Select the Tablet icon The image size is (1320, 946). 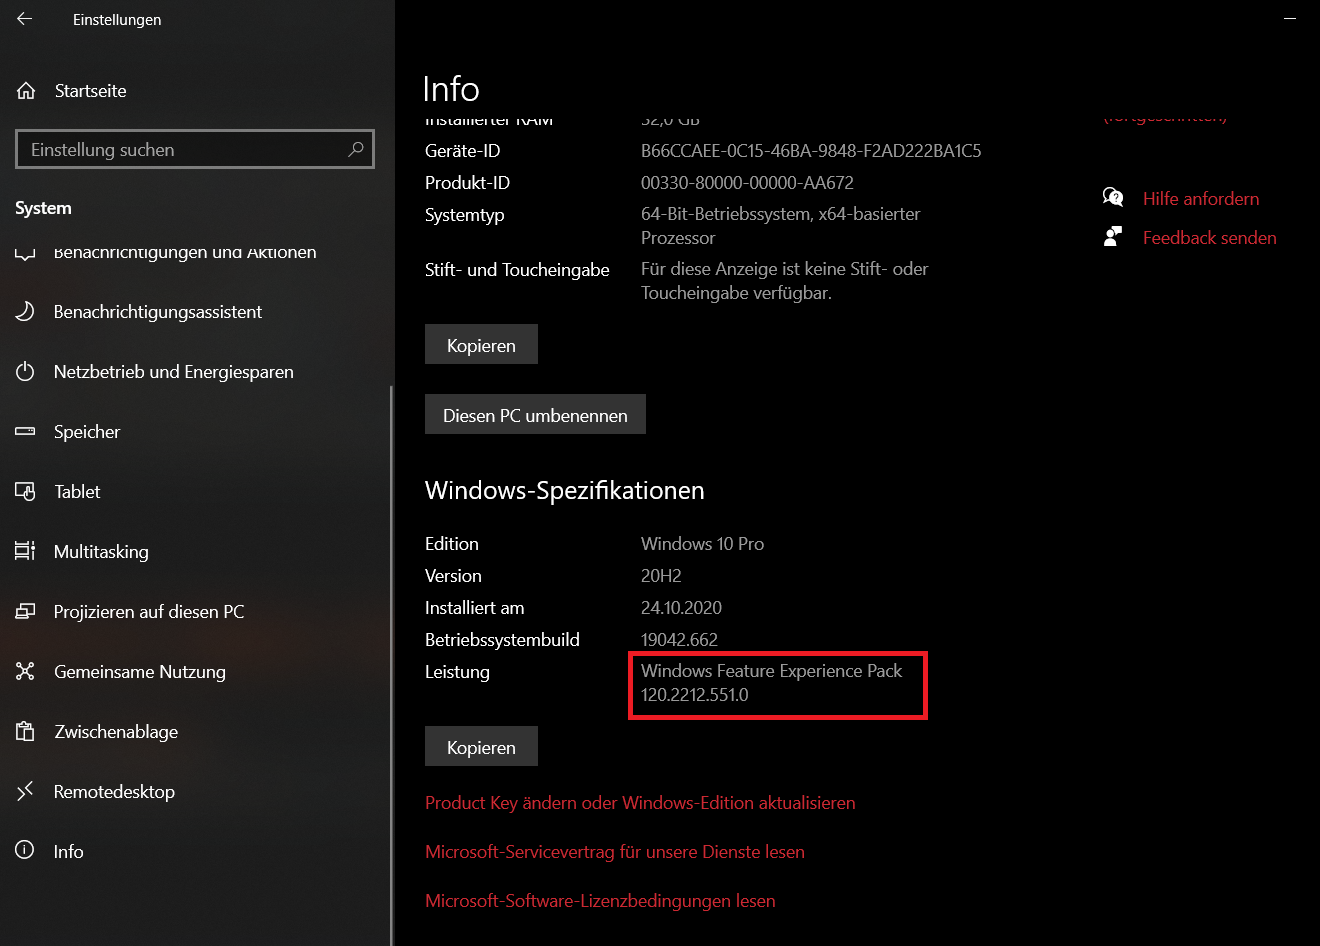tap(25, 492)
